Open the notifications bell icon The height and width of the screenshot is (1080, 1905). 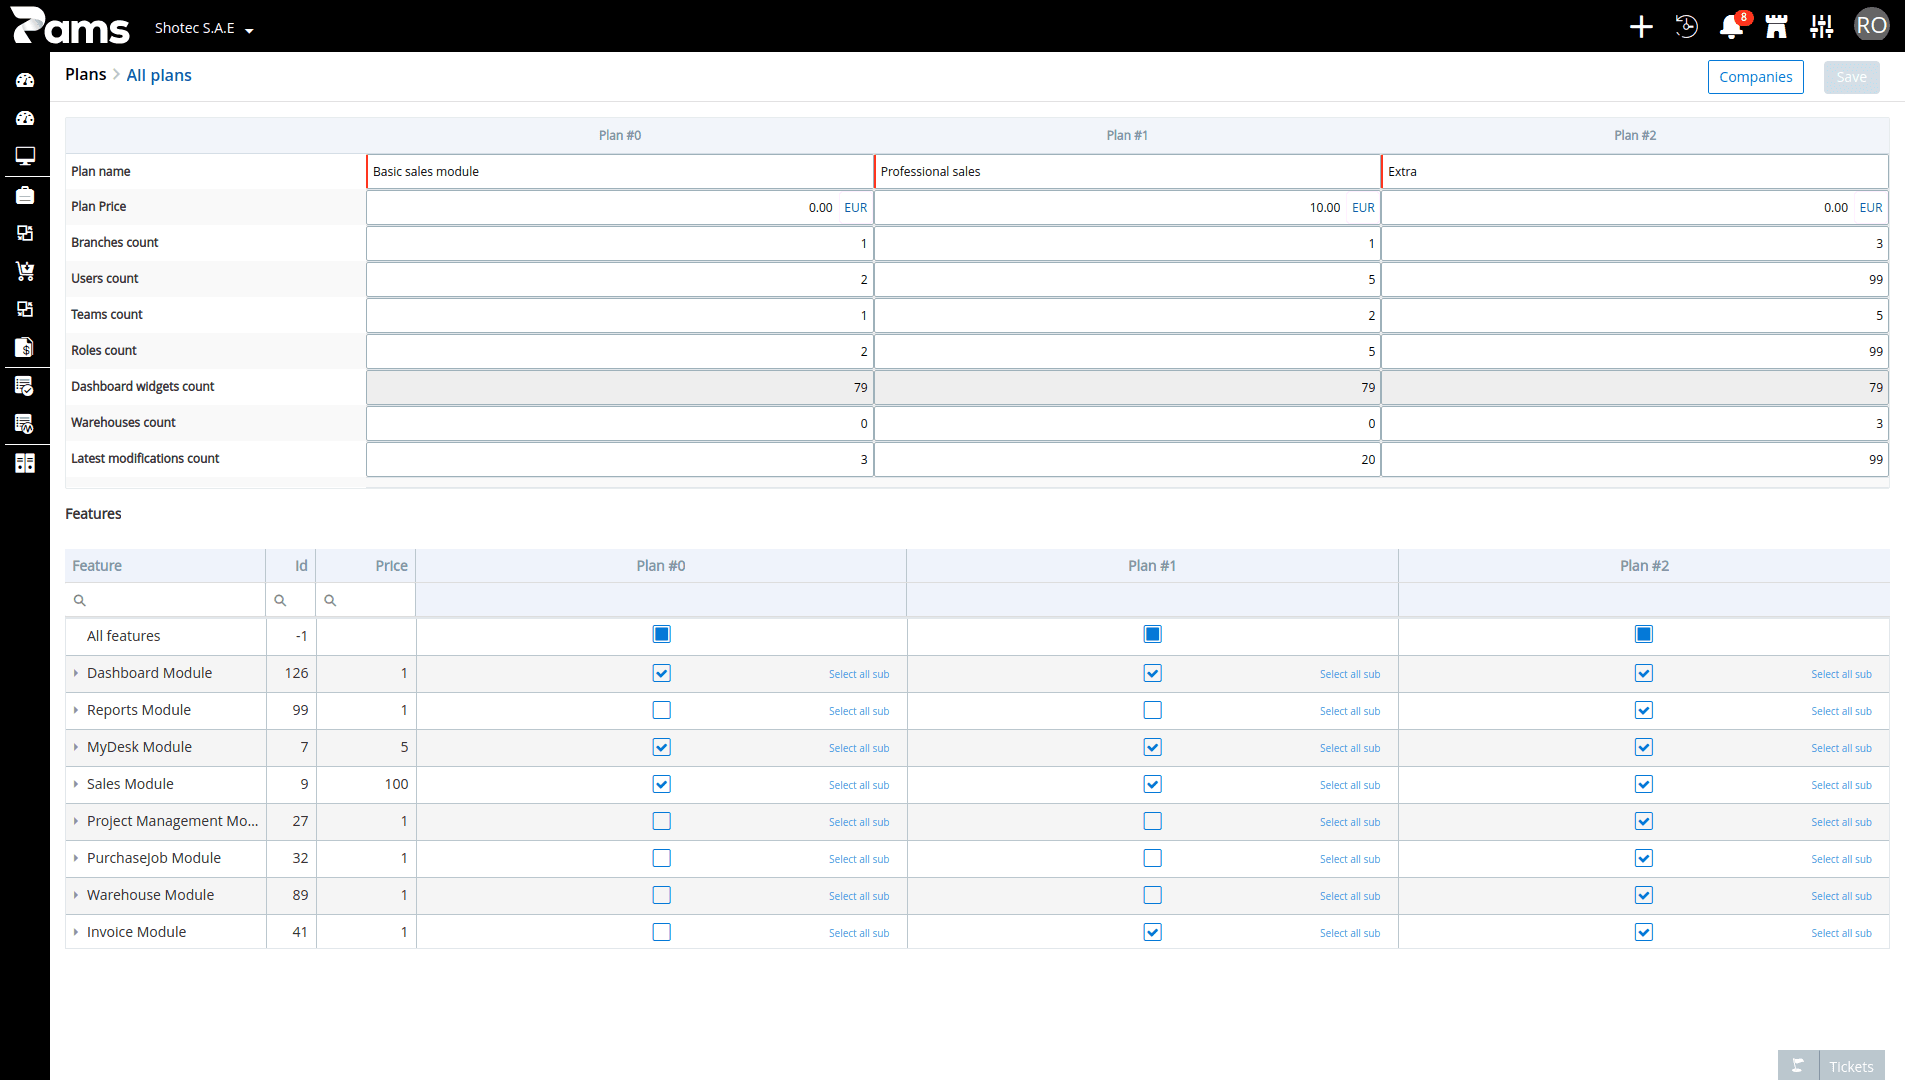[x=1731, y=27]
